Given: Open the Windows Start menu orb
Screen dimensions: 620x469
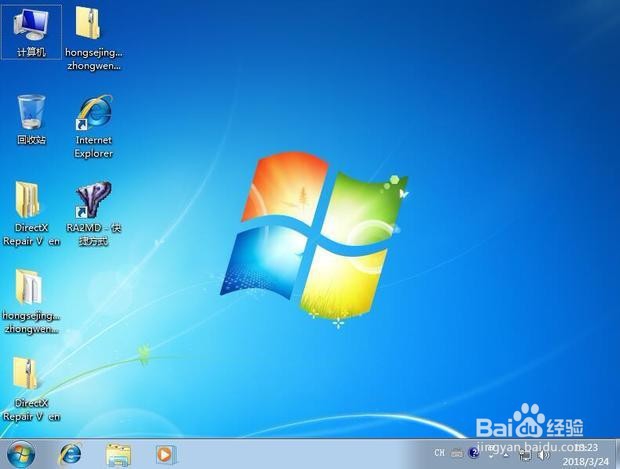Looking at the screenshot, I should (x=20, y=454).
